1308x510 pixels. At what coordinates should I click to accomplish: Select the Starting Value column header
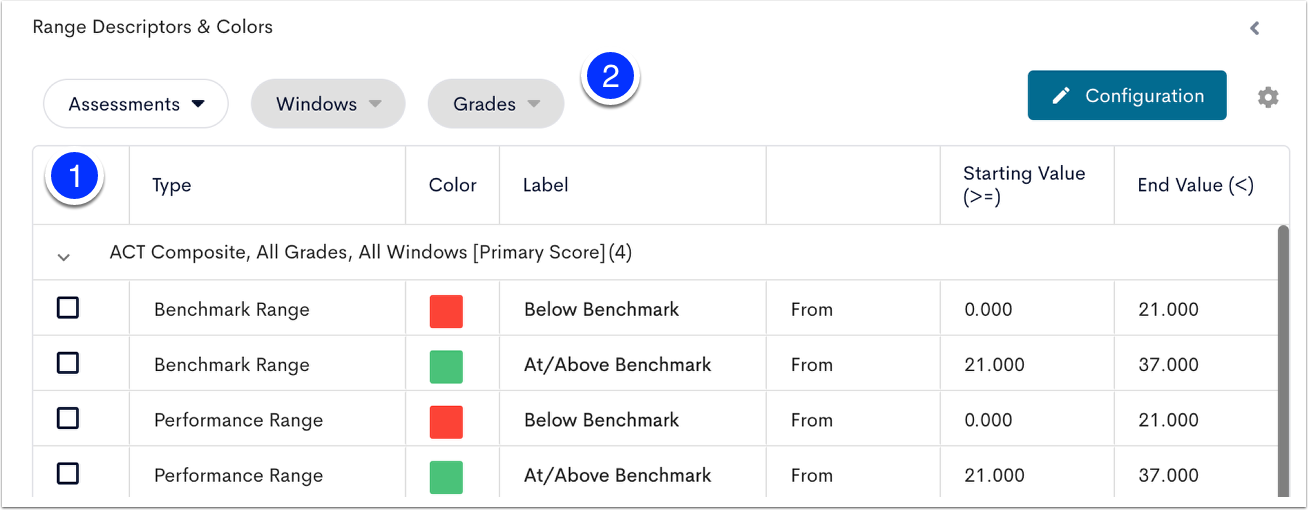(1024, 185)
